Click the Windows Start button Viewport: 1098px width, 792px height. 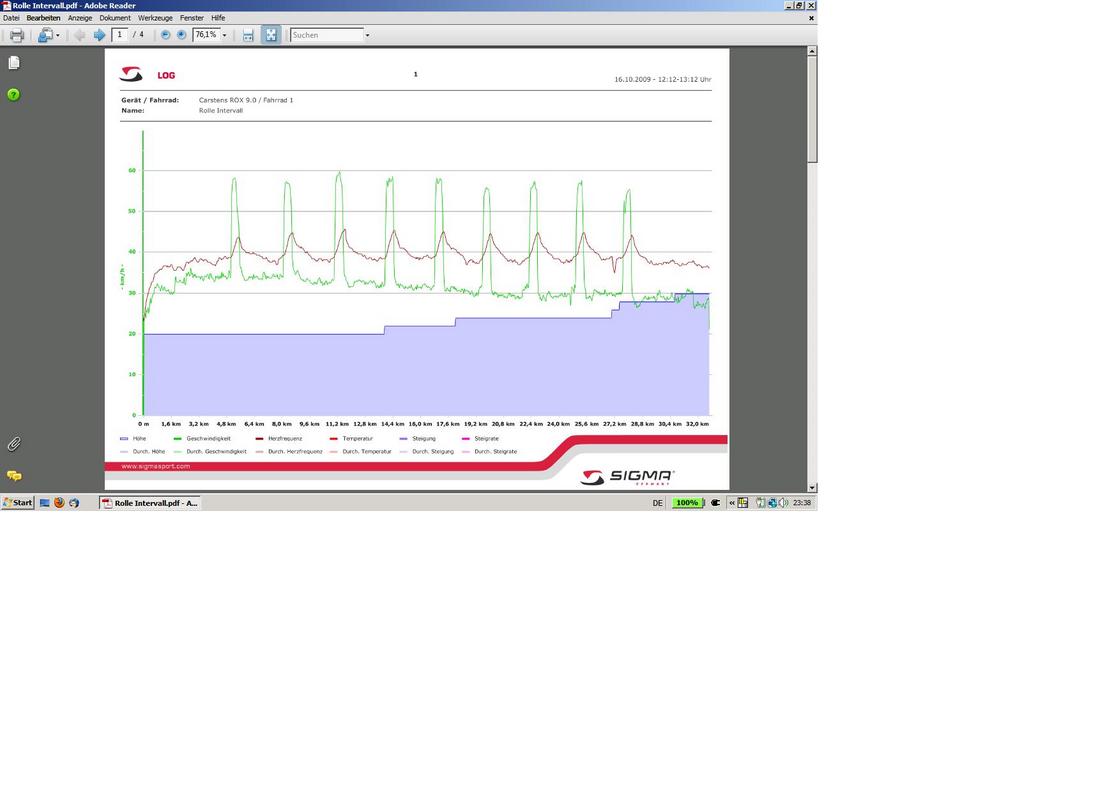17,503
